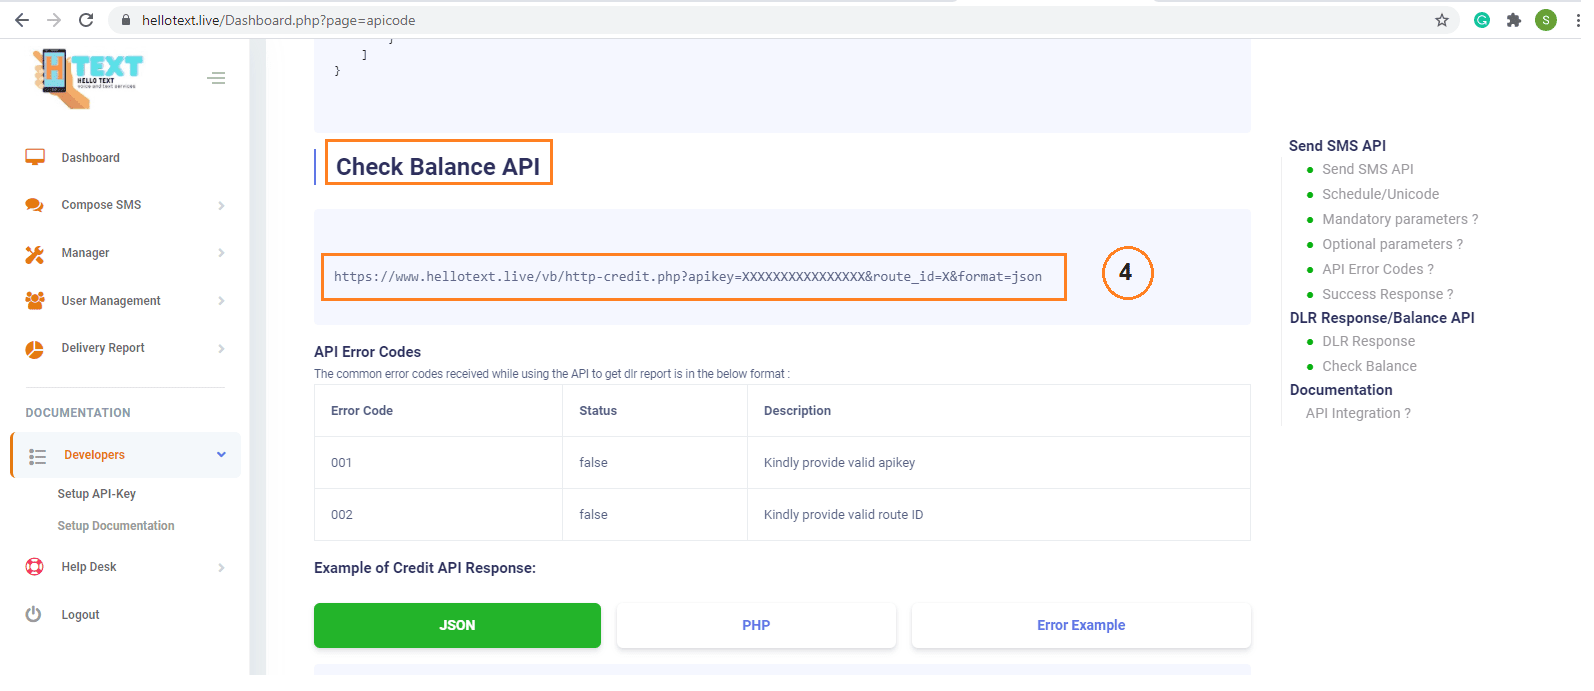The height and width of the screenshot is (691, 1594).
Task: Click the Compose SMS chat bubble icon
Action: click(35, 205)
